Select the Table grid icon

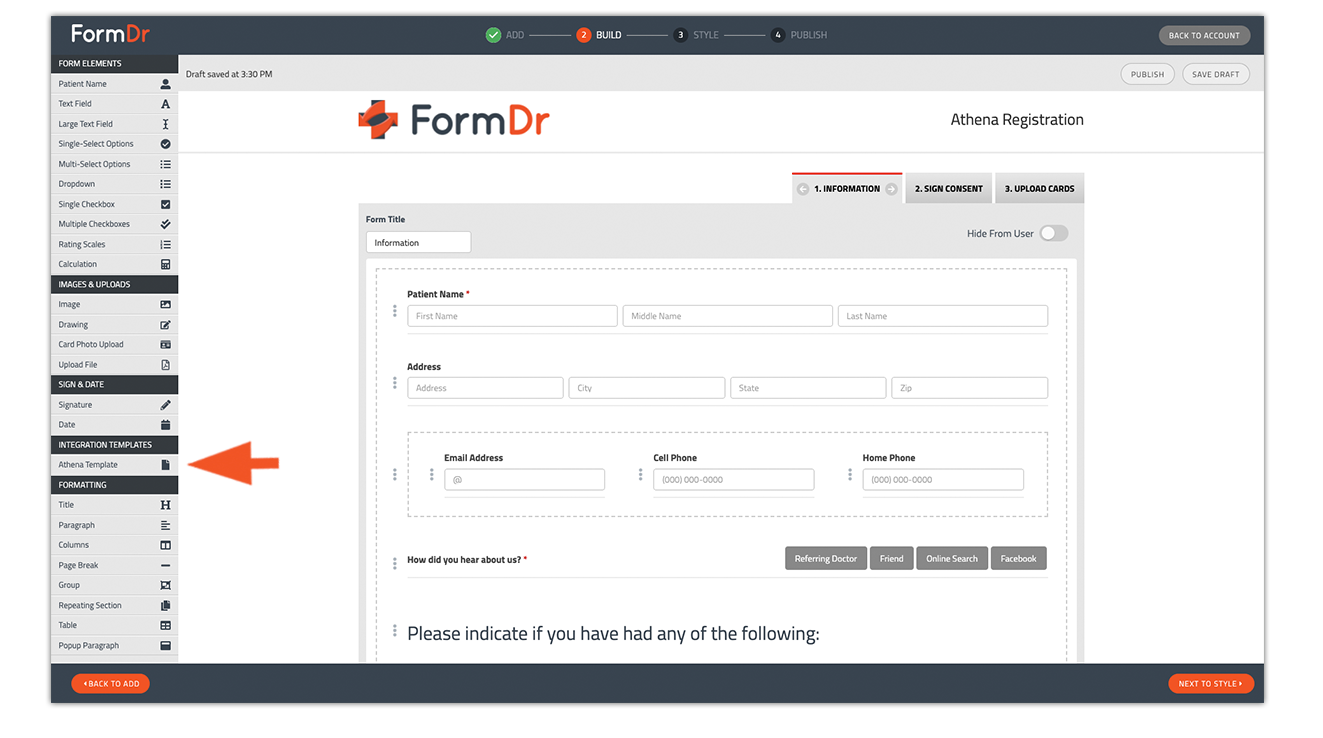(x=166, y=625)
